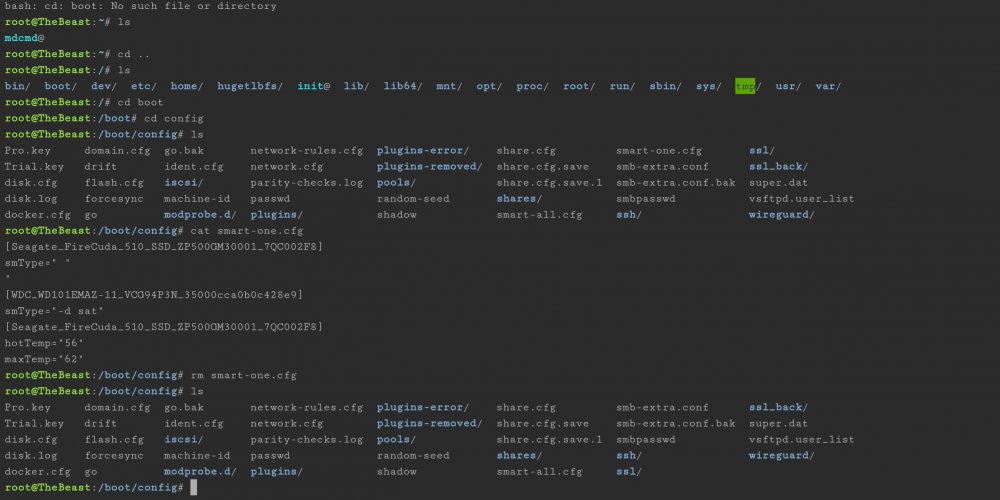Select boot/ entry in the root listing

[61, 86]
